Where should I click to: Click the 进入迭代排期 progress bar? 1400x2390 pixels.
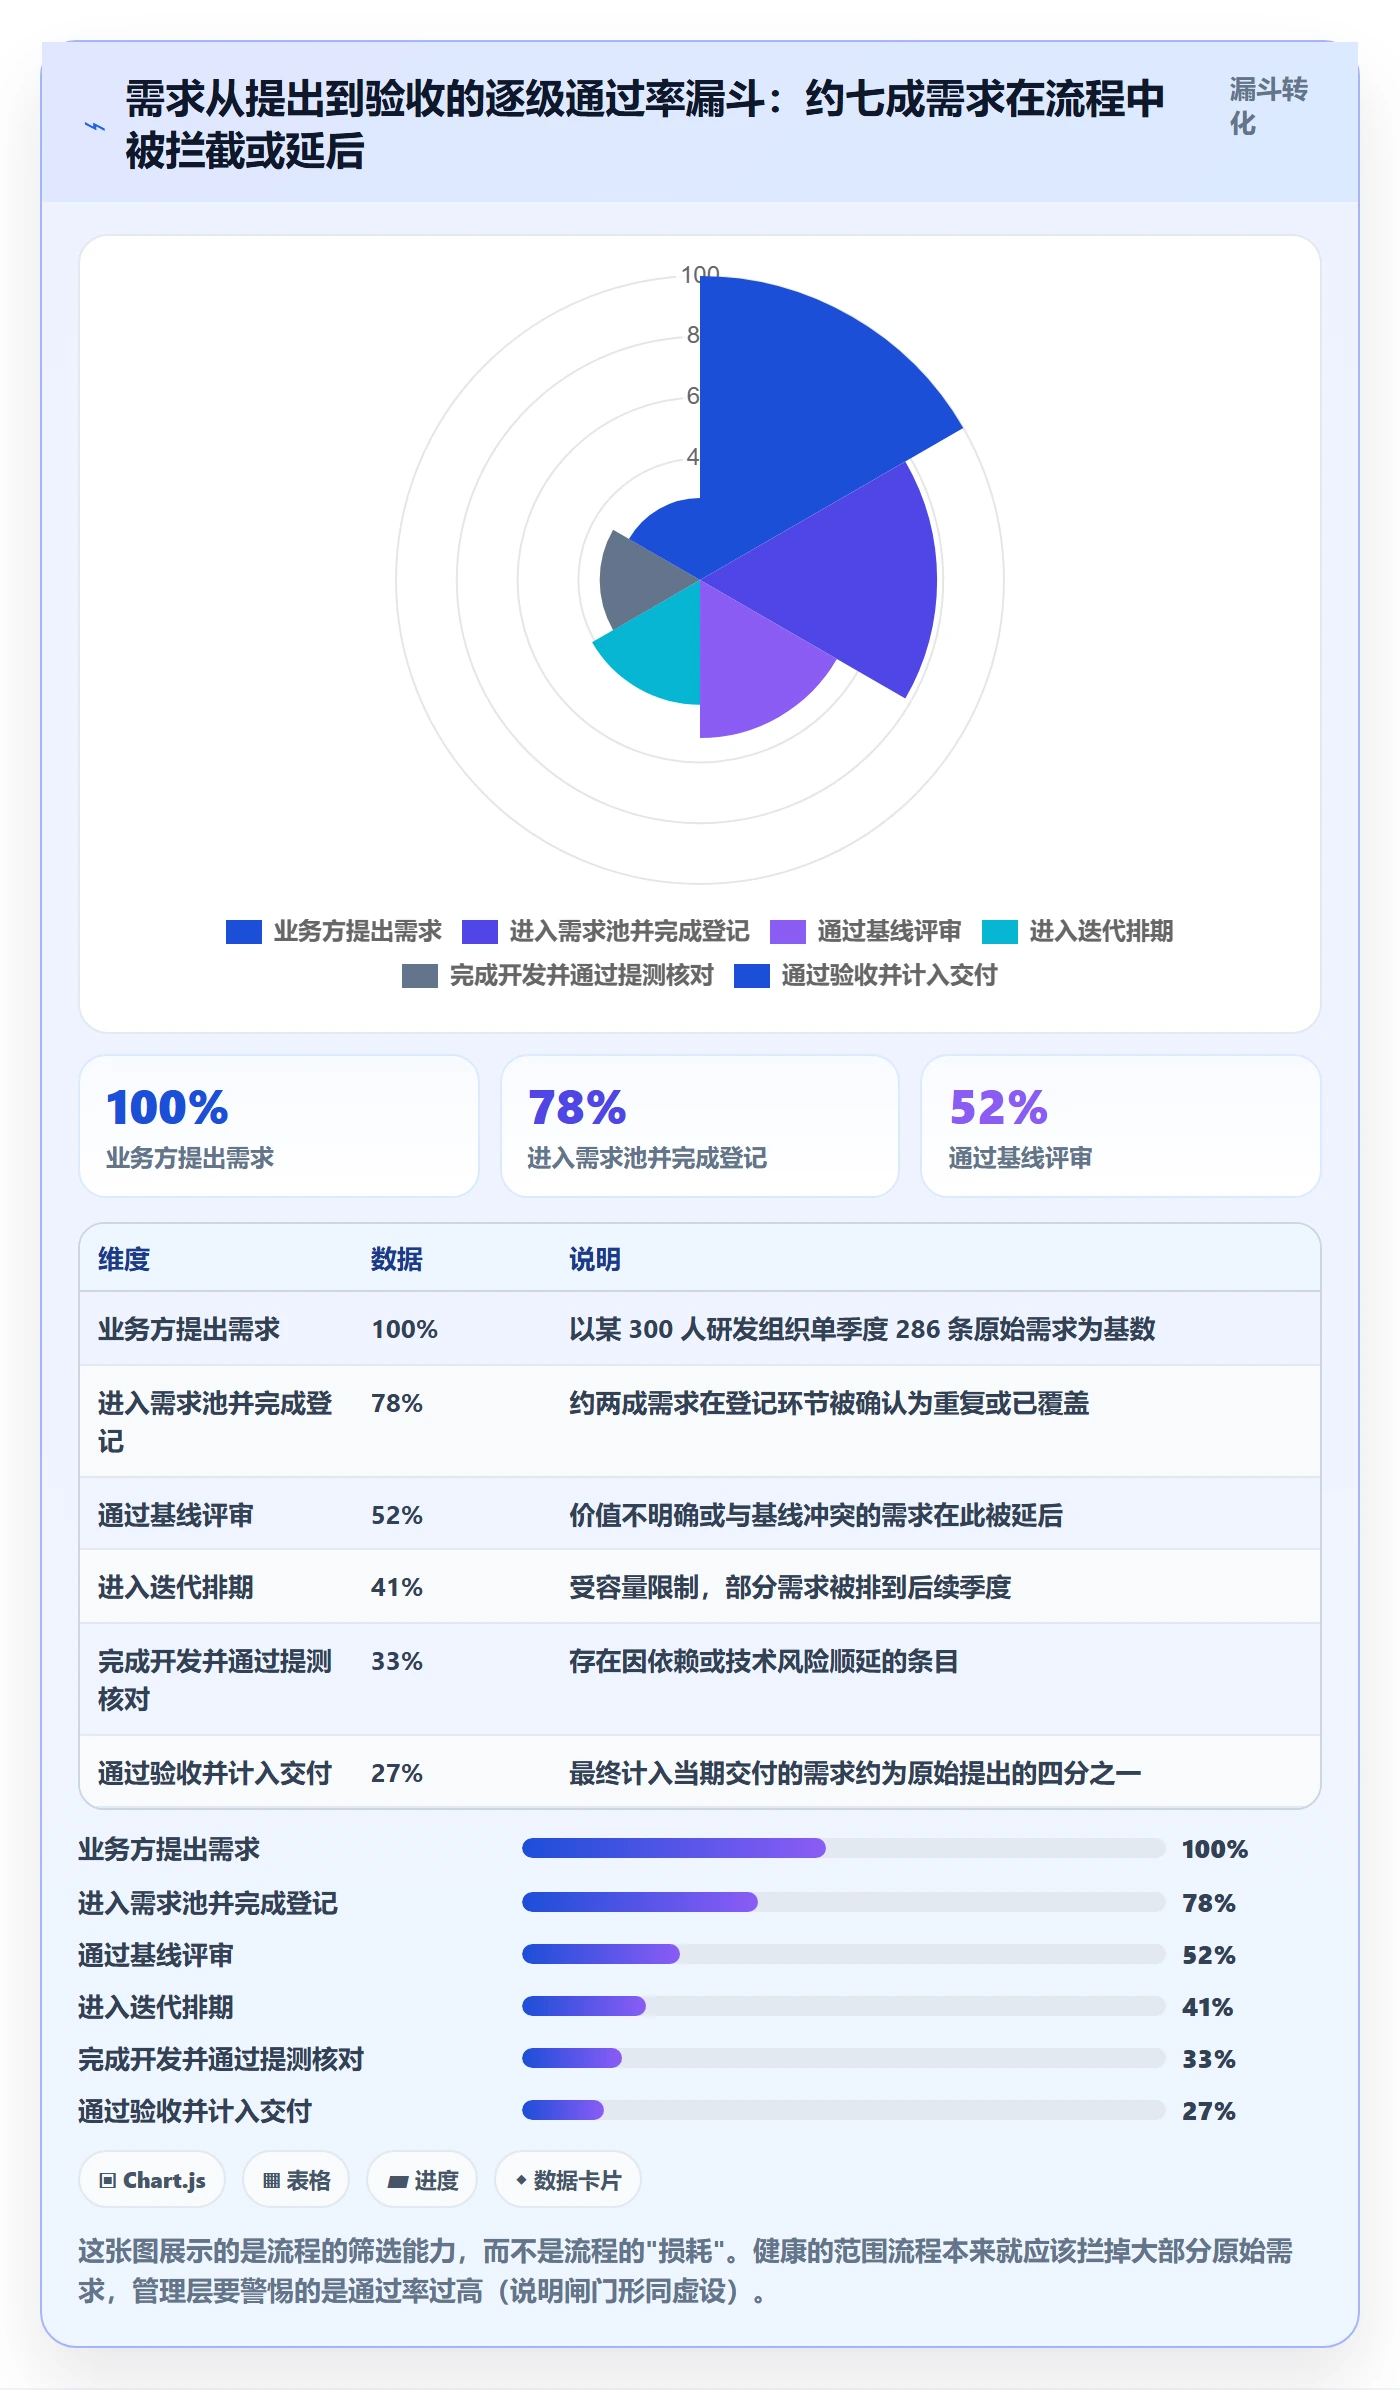click(x=844, y=2006)
